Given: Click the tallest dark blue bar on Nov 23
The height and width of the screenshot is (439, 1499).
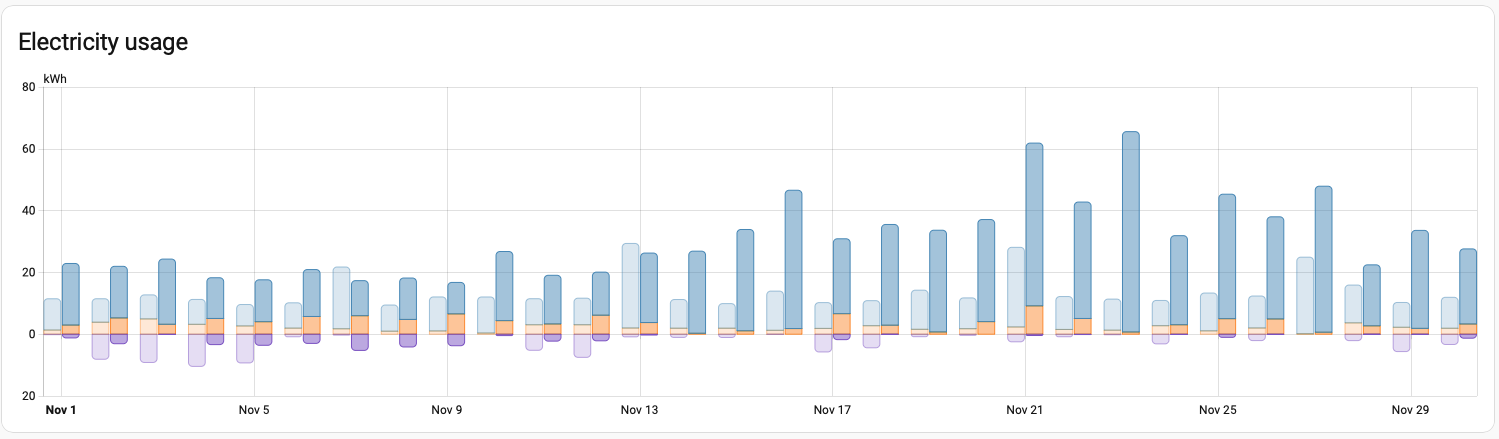Looking at the screenshot, I should click(1130, 230).
